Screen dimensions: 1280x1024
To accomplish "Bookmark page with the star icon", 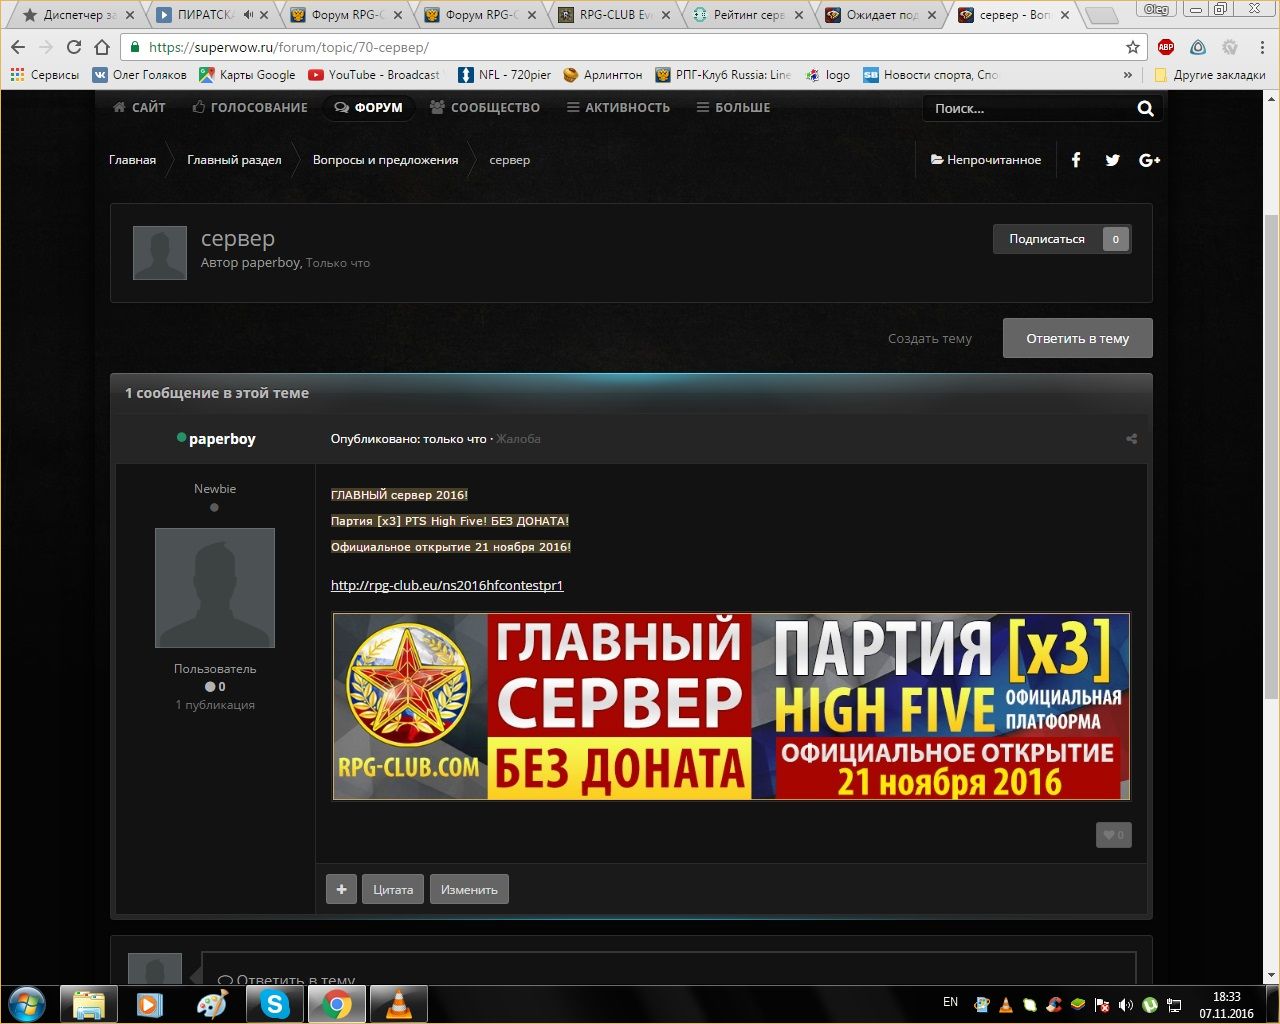I will (1133, 47).
